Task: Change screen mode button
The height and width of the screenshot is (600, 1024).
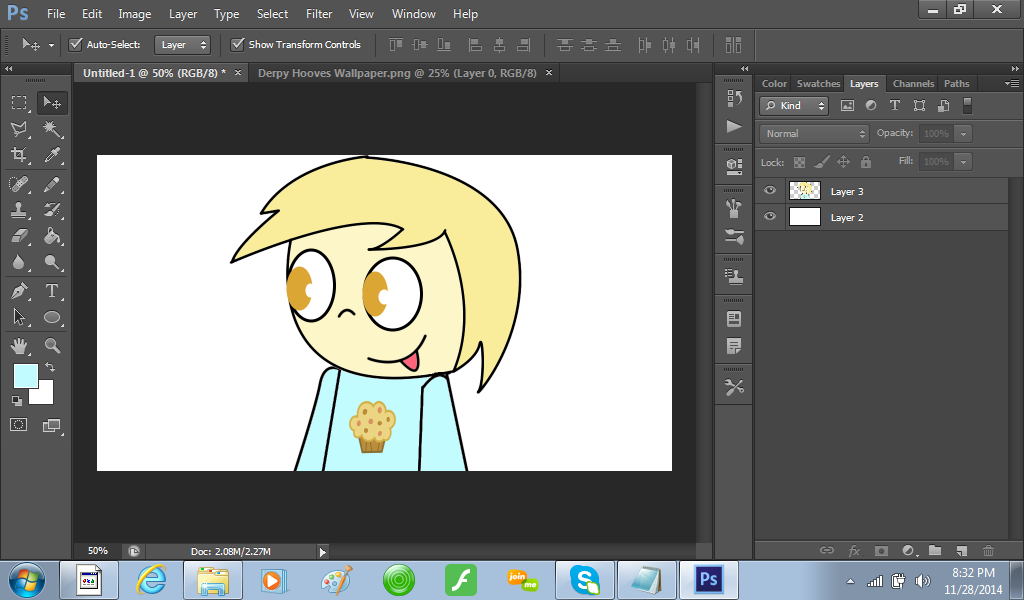Action: [x=52, y=426]
